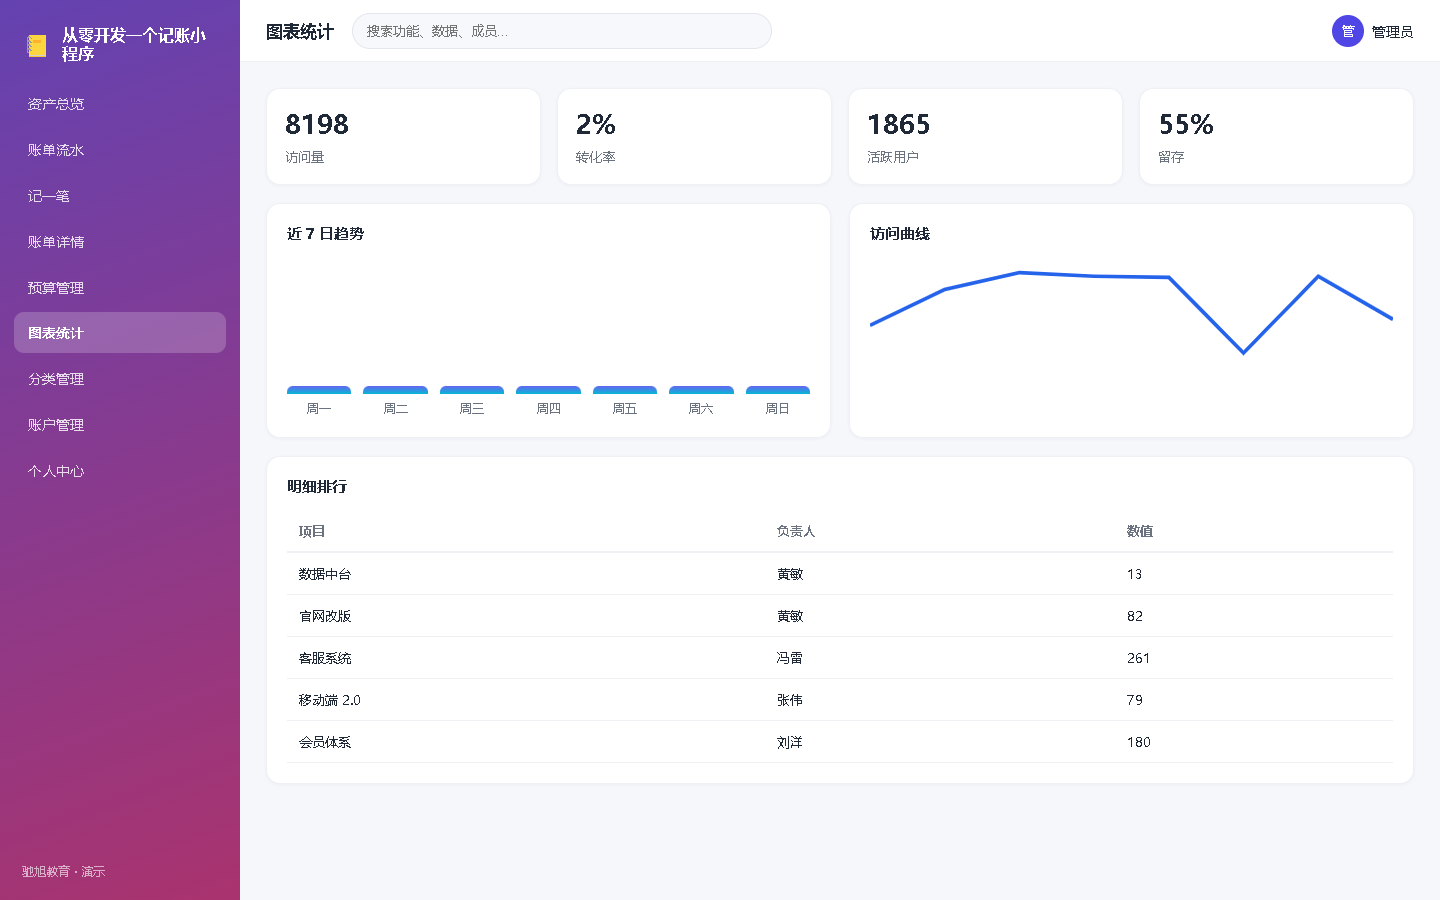Select the 客服系统 table row
The width and height of the screenshot is (1440, 900).
tap(840, 658)
